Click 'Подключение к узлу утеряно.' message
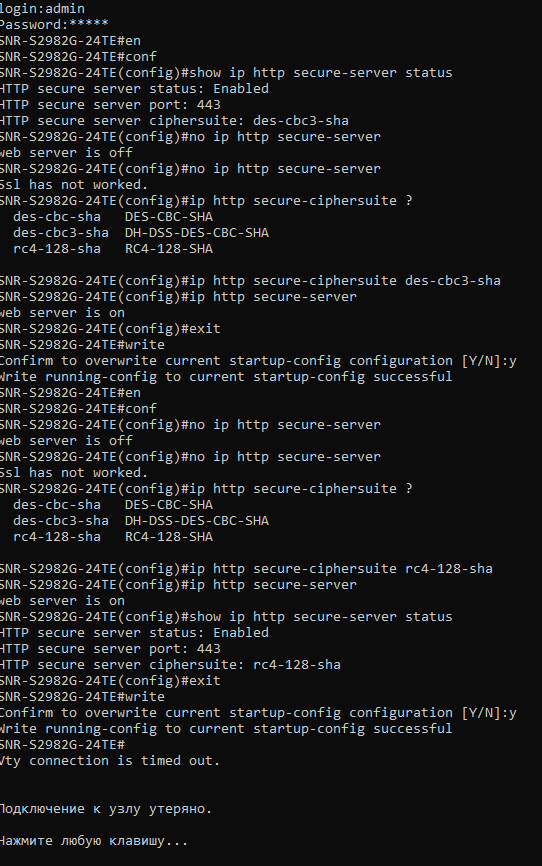 (106, 809)
